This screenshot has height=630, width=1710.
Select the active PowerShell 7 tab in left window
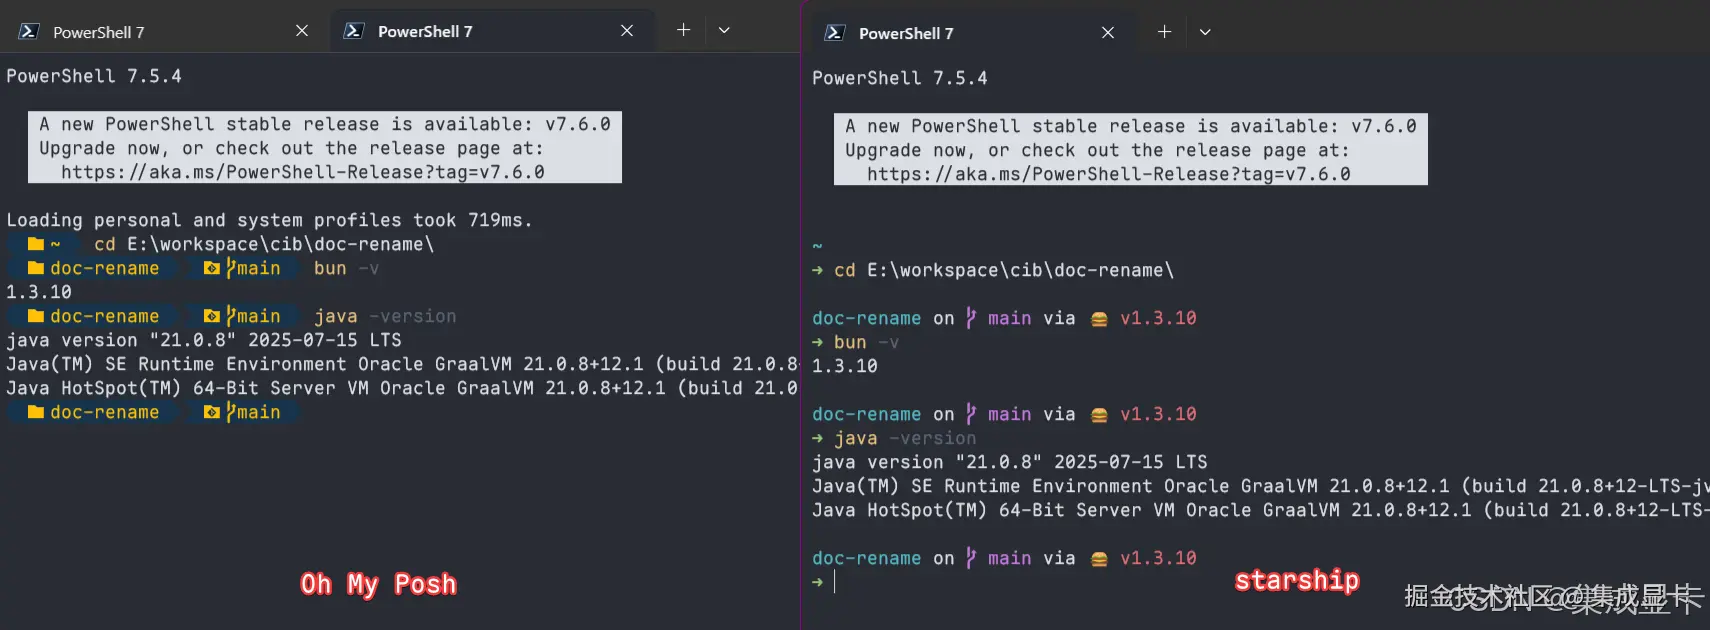pos(492,31)
